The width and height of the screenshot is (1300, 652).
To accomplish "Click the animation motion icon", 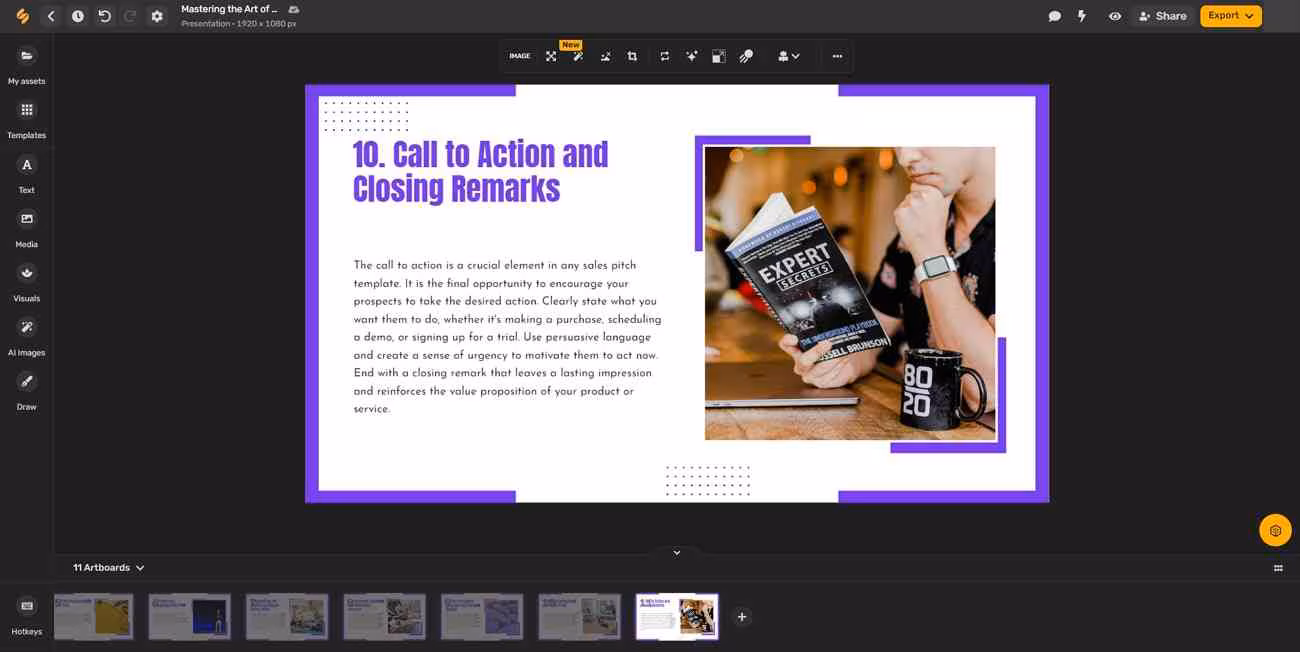I will tap(745, 56).
